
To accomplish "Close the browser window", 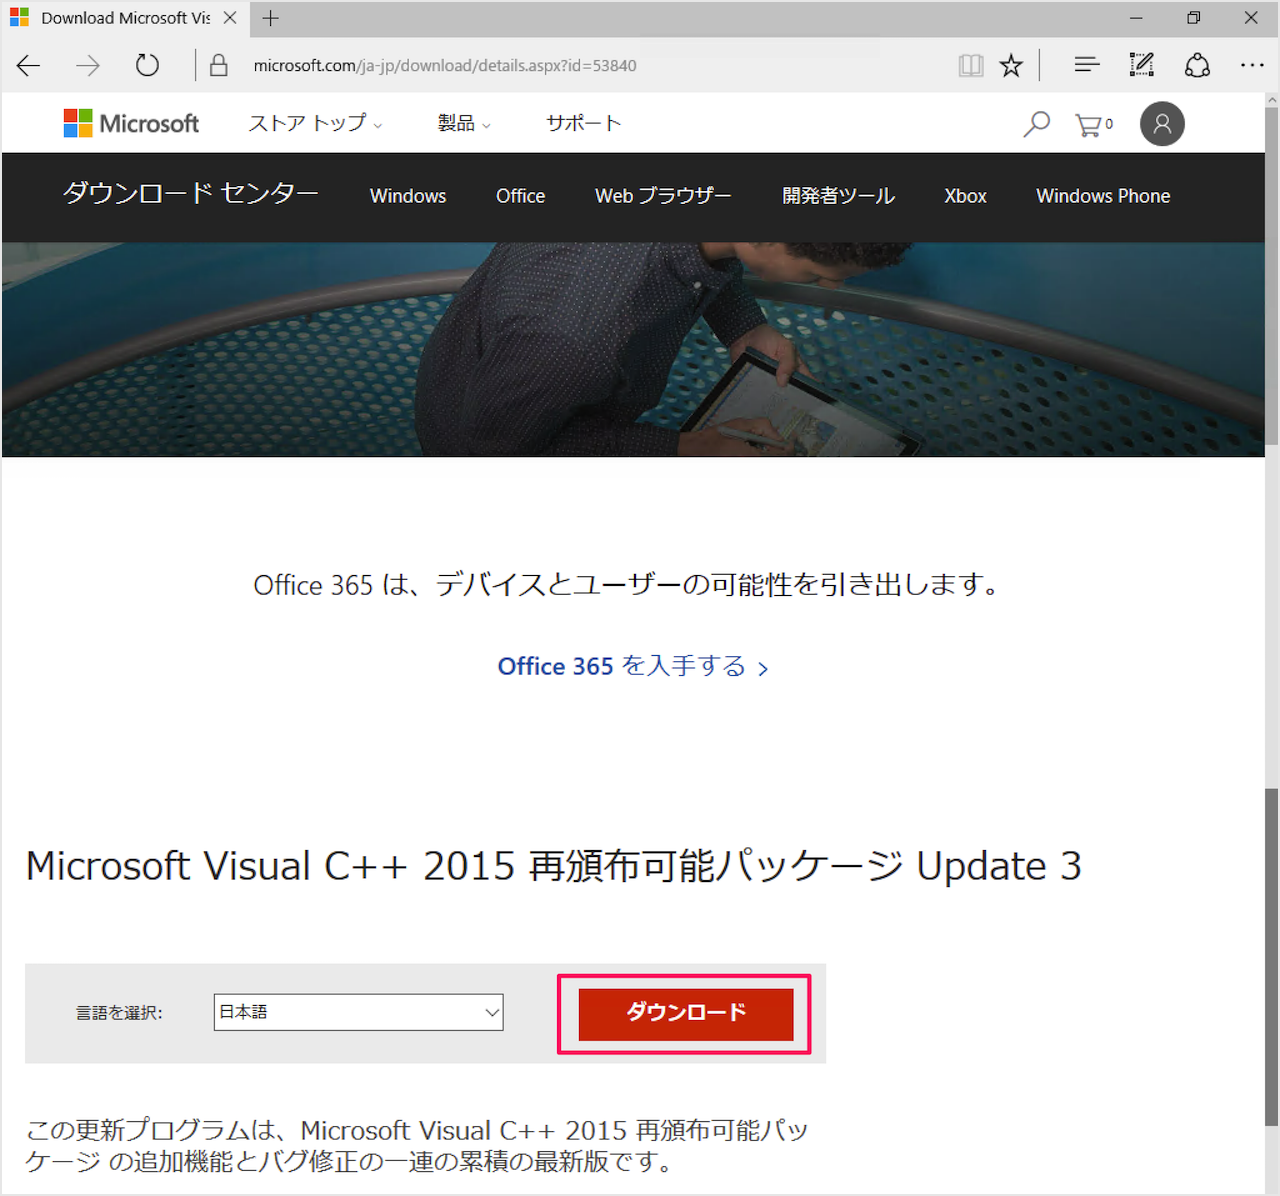I will (1251, 18).
